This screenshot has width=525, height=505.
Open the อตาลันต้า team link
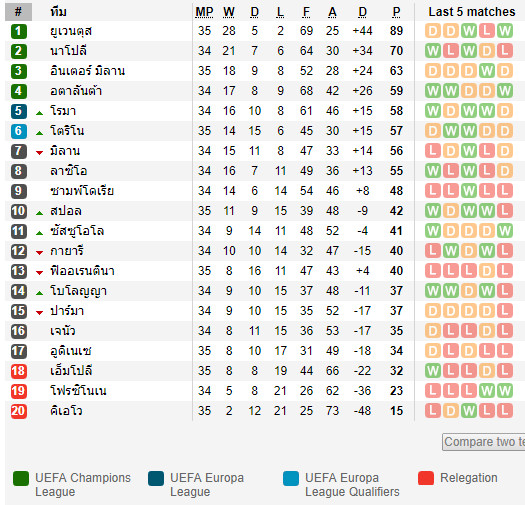76,91
